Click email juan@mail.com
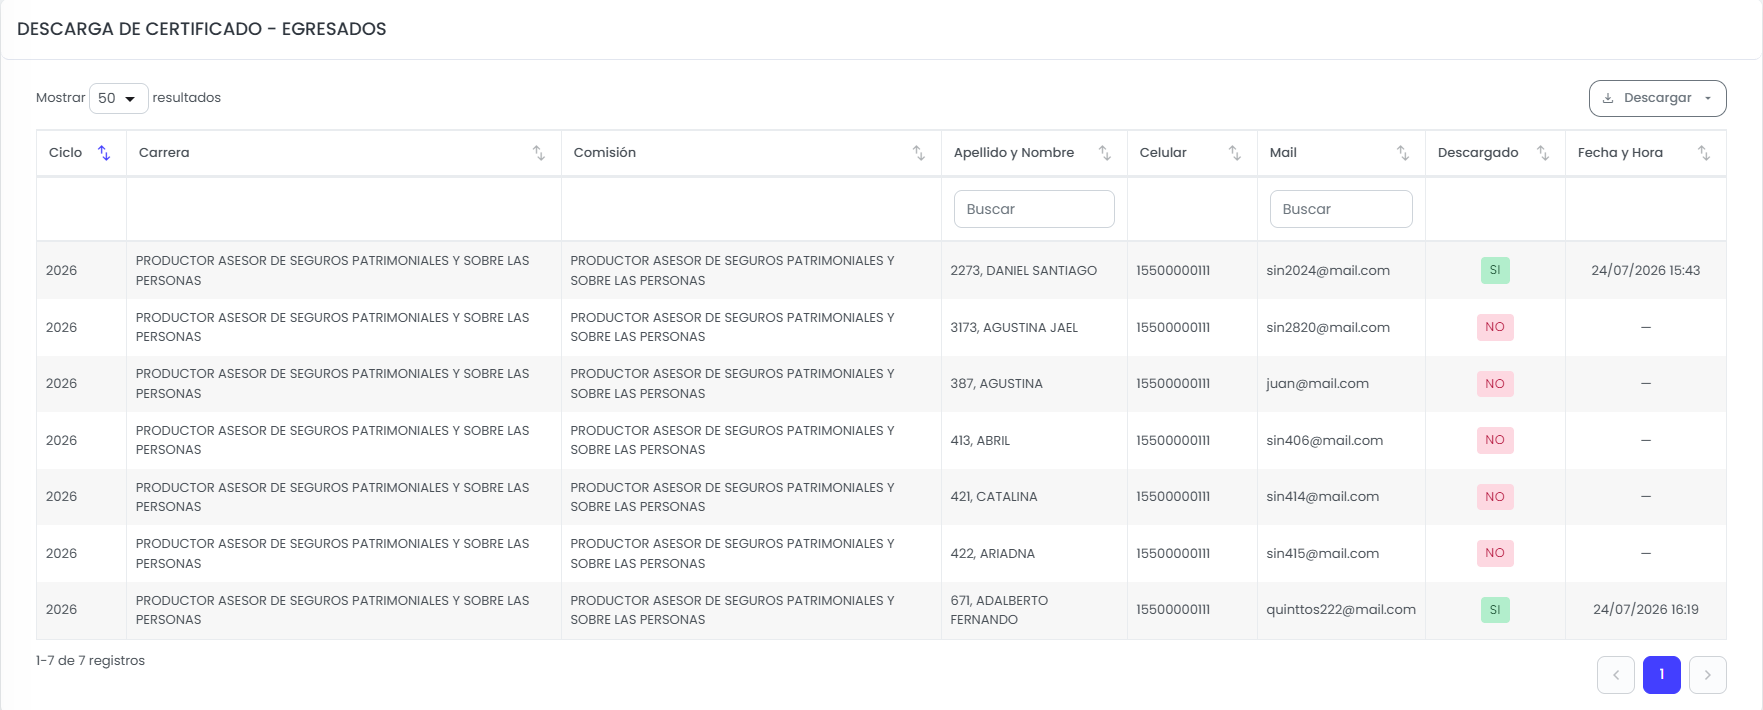Viewport: 1763px width, 710px height. coord(1317,384)
